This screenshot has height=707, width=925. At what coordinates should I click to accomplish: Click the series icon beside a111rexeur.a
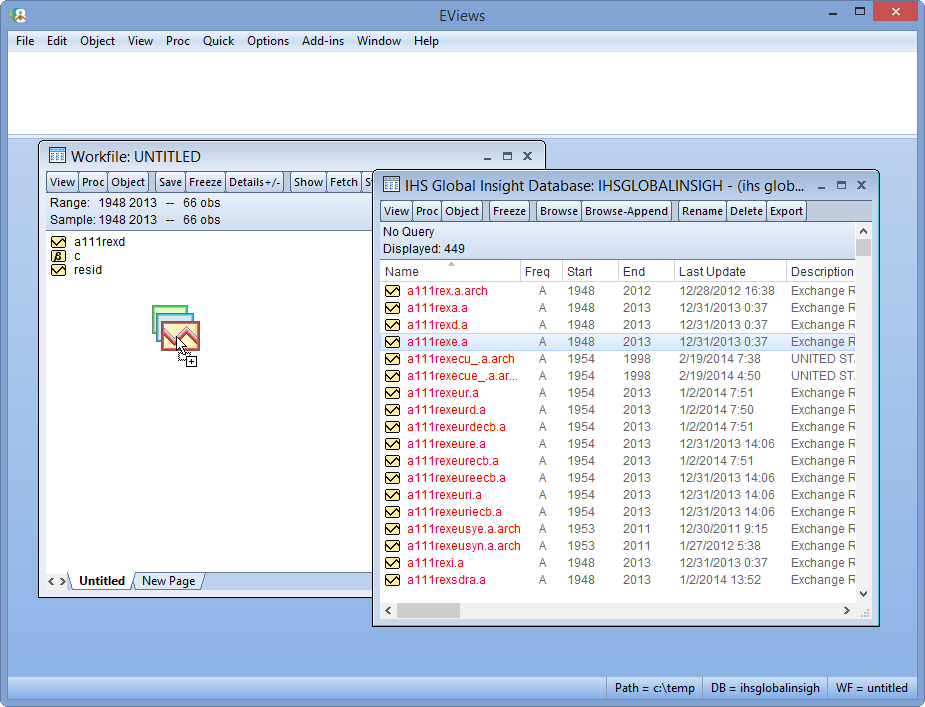click(392, 392)
